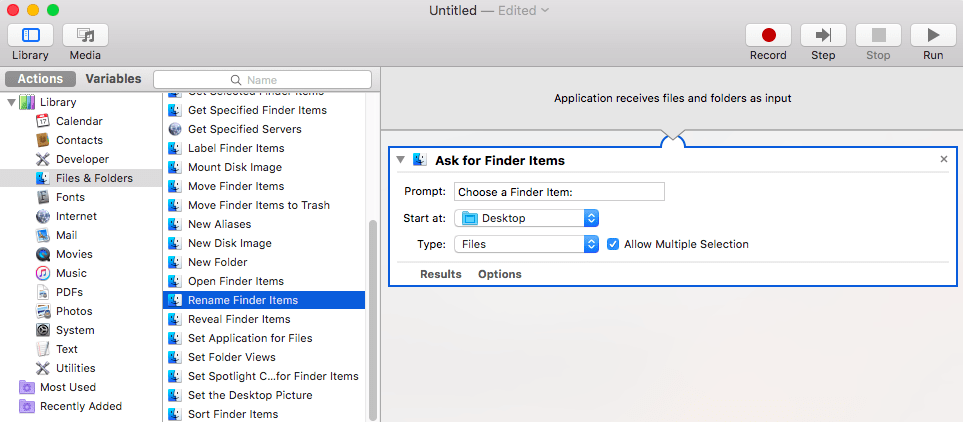Select the Calendar category icon
963x422 pixels.
coord(43,121)
